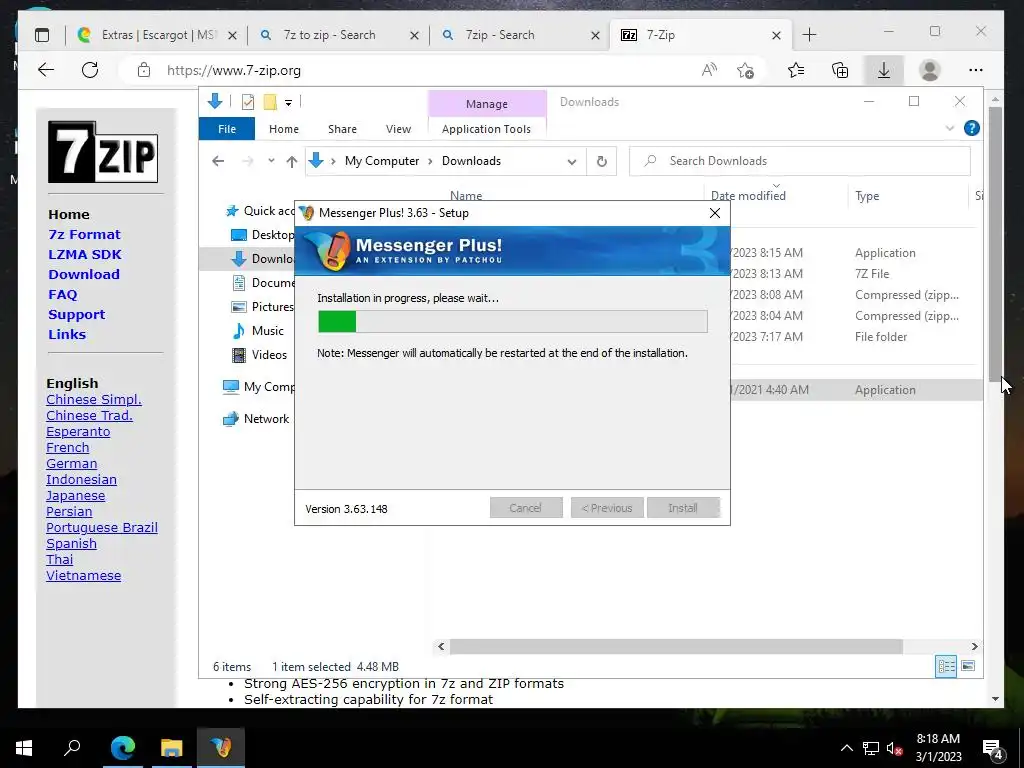Viewport: 1024px width, 768px height.
Task: Open taskbar Search icon
Action: 72,748
